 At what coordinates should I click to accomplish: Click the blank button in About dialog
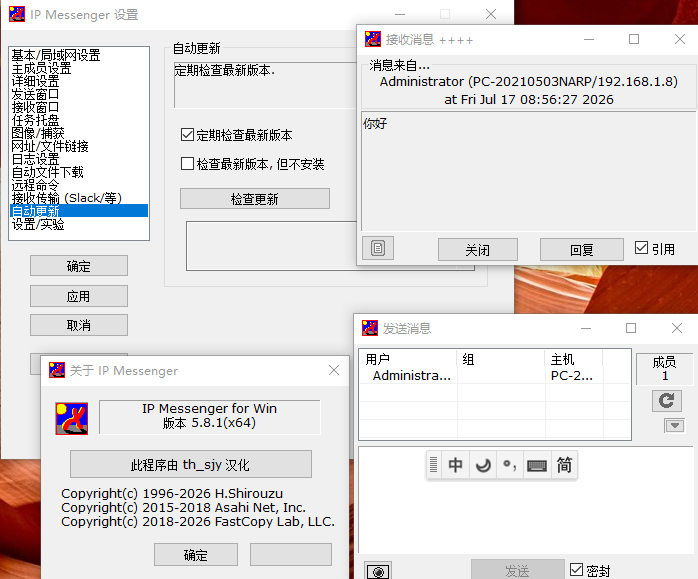pyautogui.click(x=291, y=555)
